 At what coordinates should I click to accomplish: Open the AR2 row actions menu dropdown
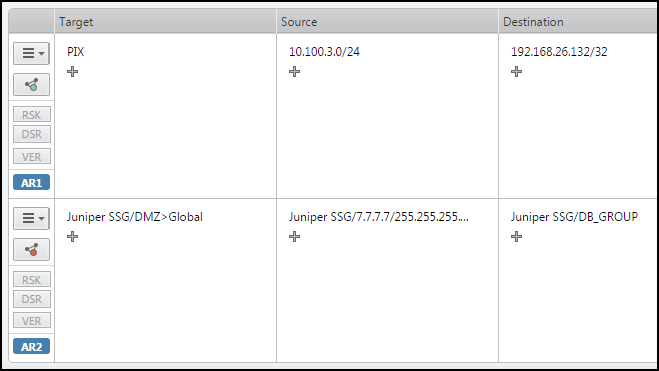[x=32, y=218]
